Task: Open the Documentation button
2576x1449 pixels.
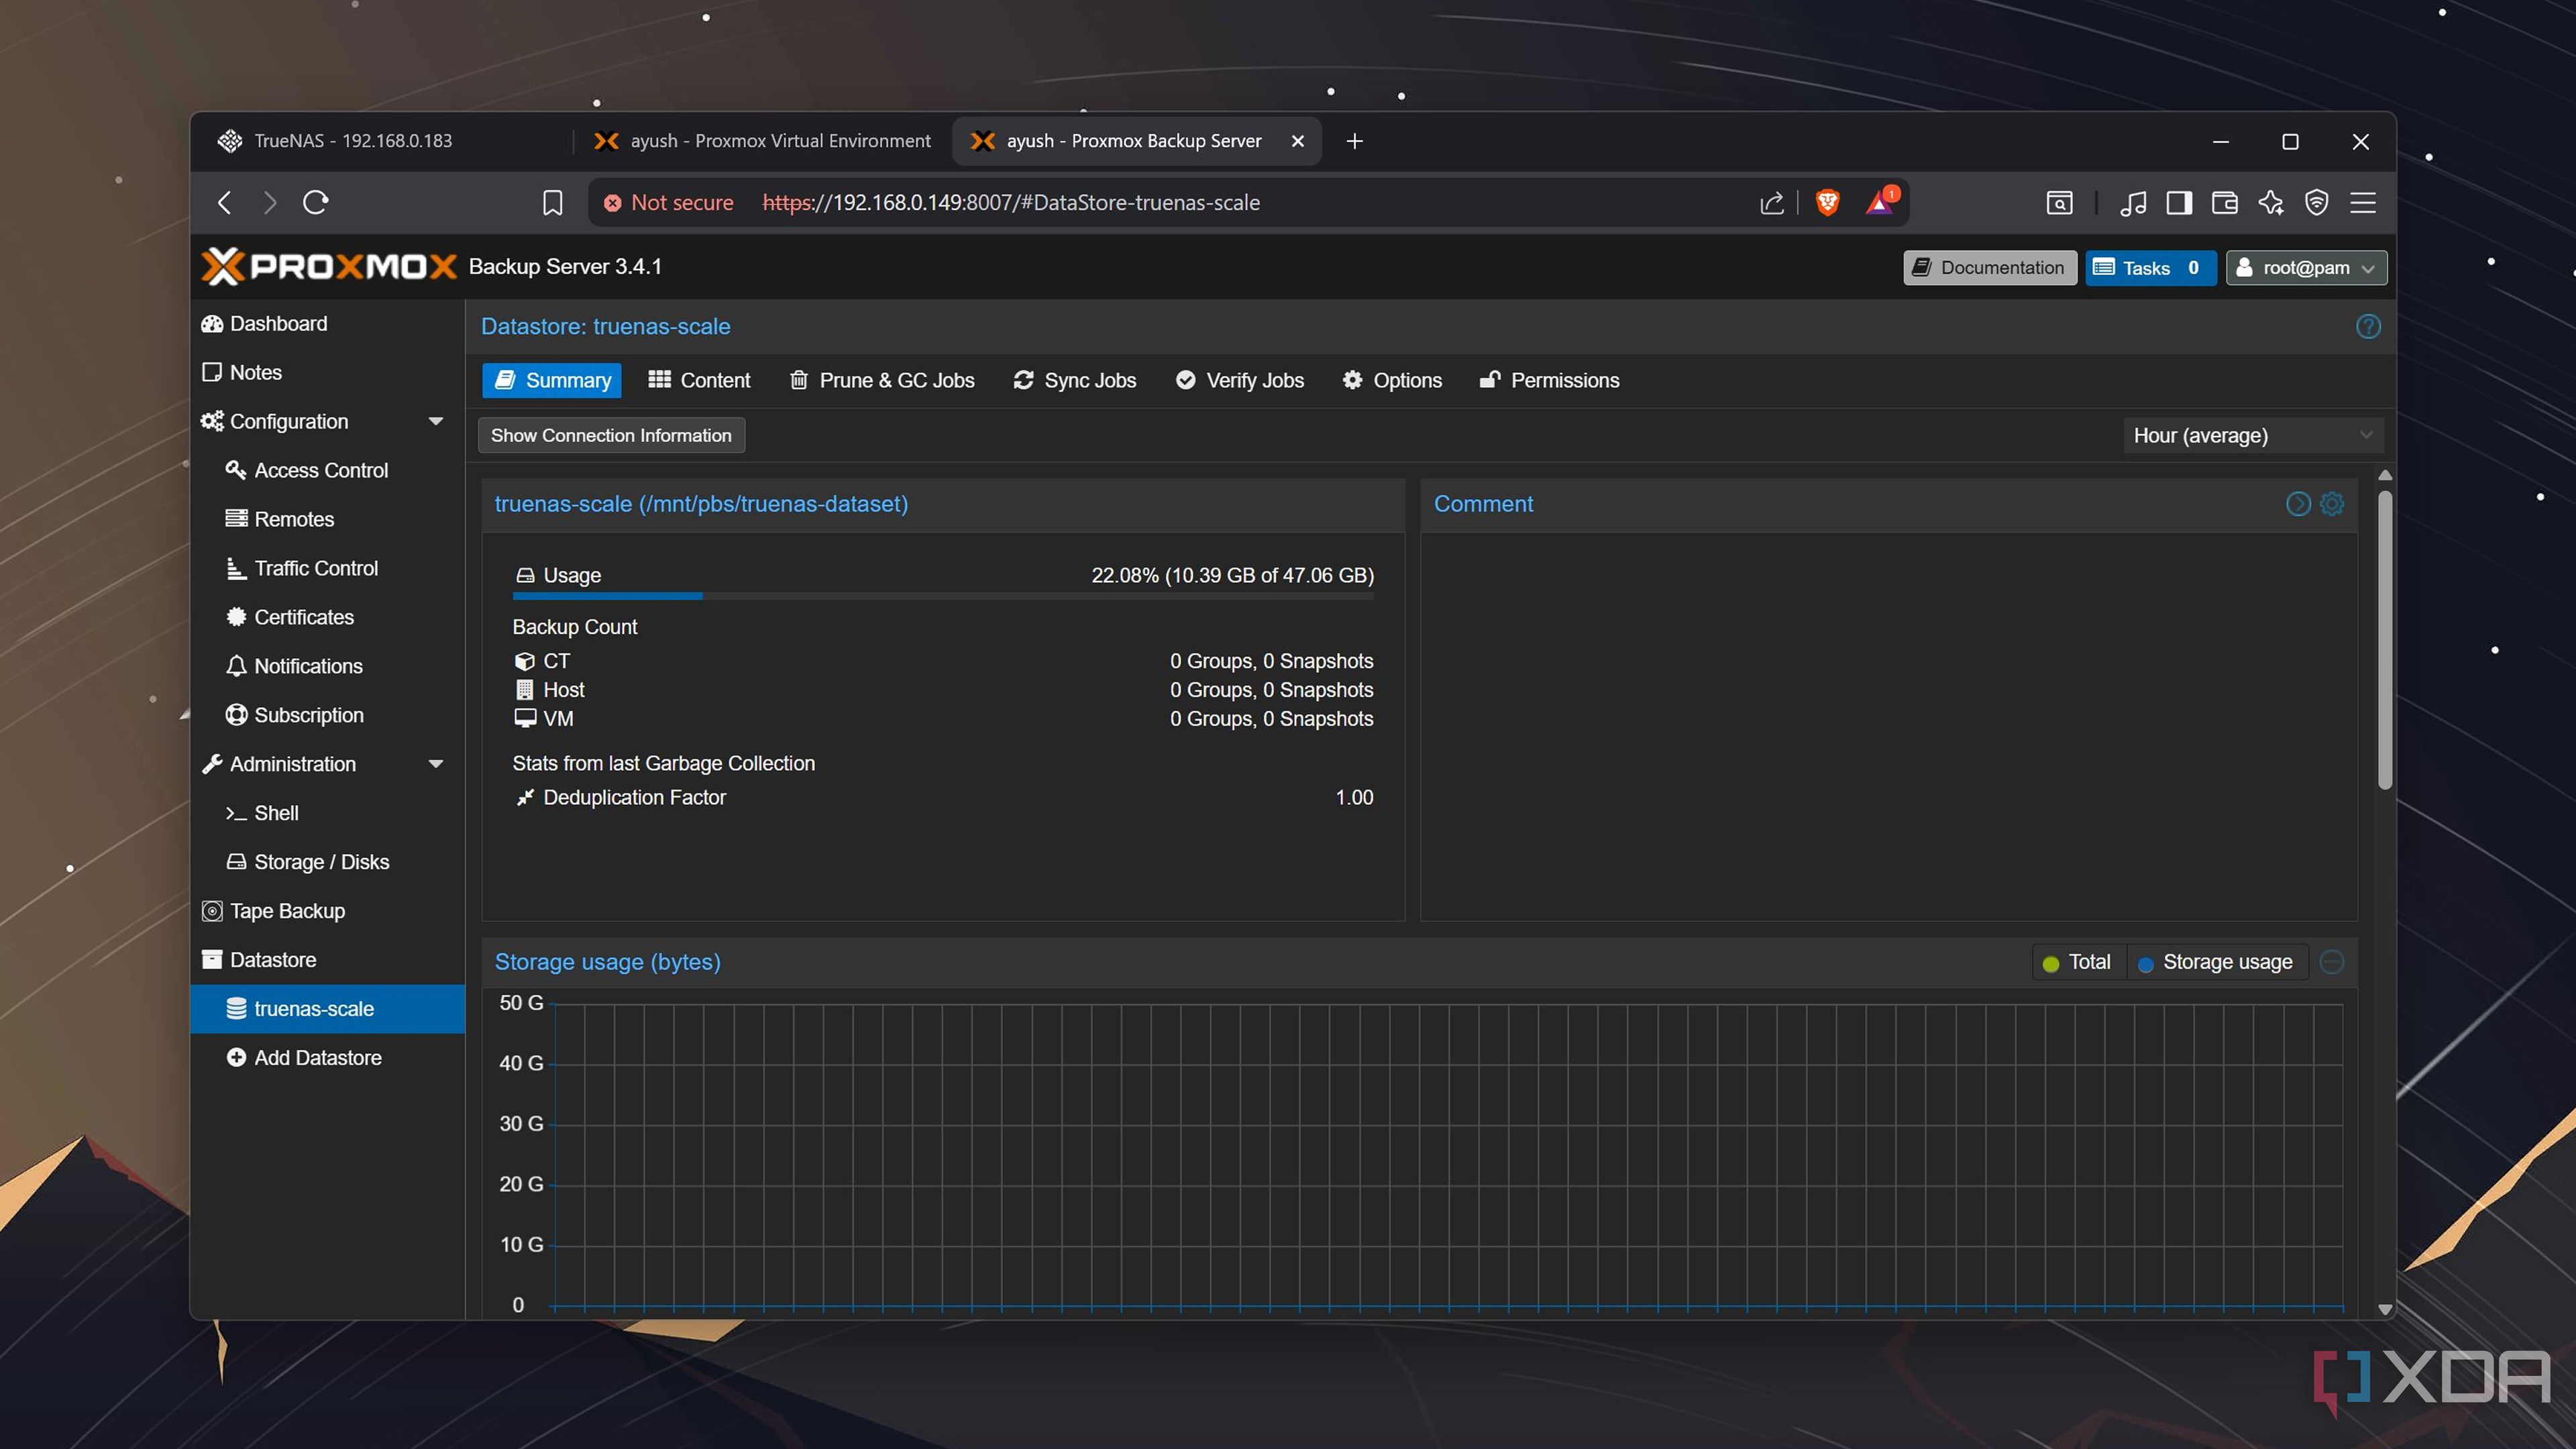Action: coord(1989,267)
